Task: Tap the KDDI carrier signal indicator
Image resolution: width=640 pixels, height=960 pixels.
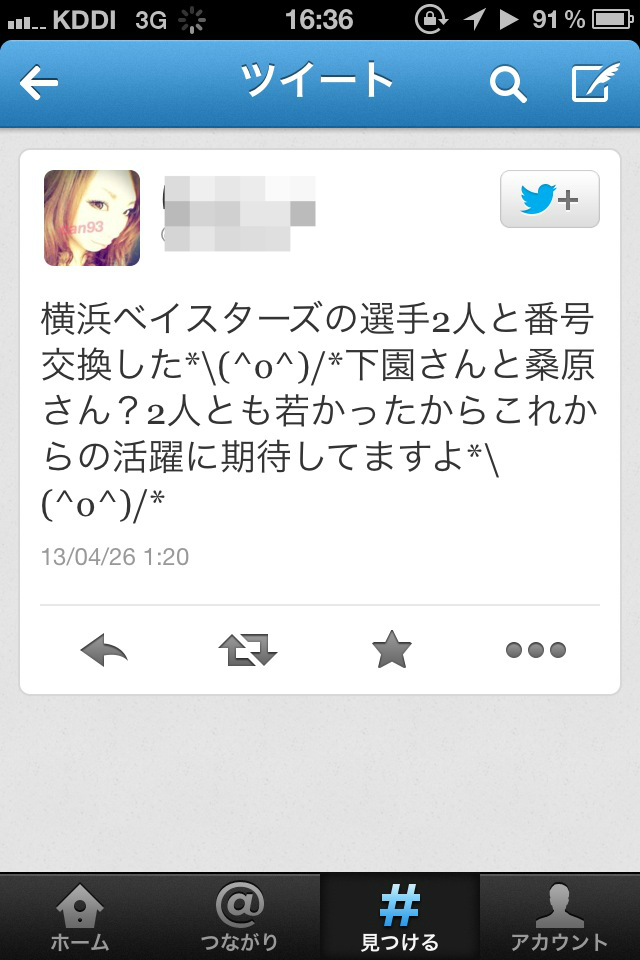Action: [61, 20]
